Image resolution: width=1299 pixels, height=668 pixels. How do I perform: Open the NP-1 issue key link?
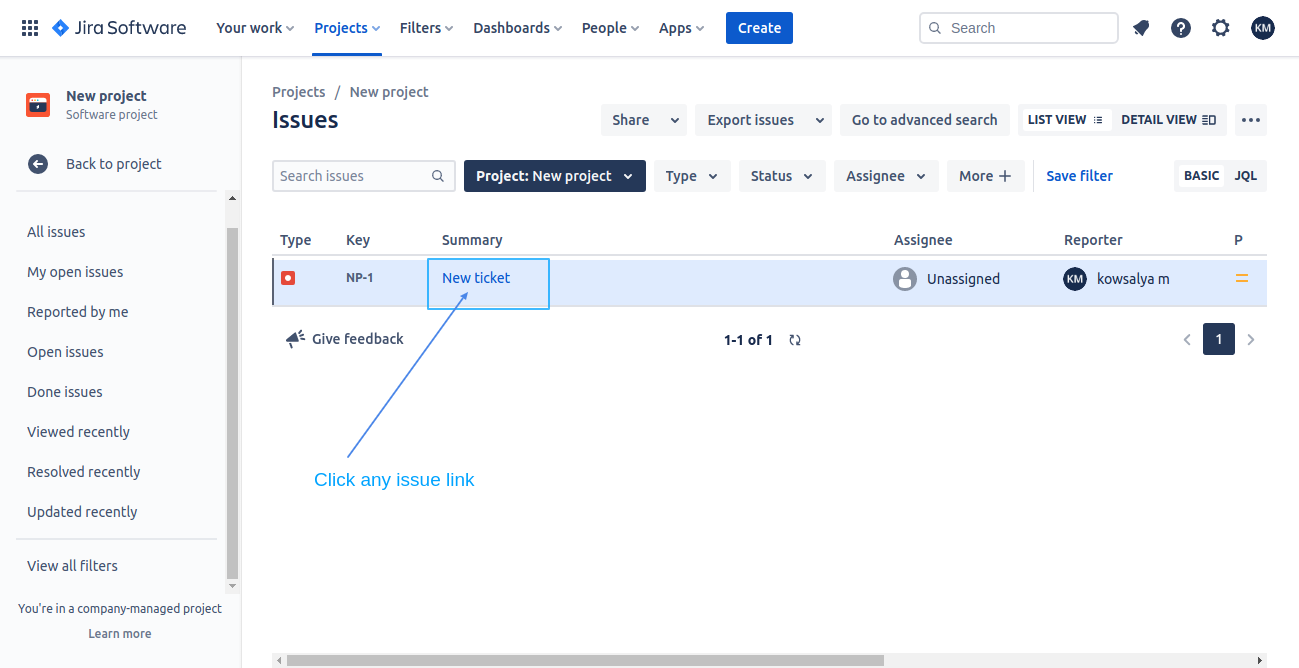tap(360, 278)
